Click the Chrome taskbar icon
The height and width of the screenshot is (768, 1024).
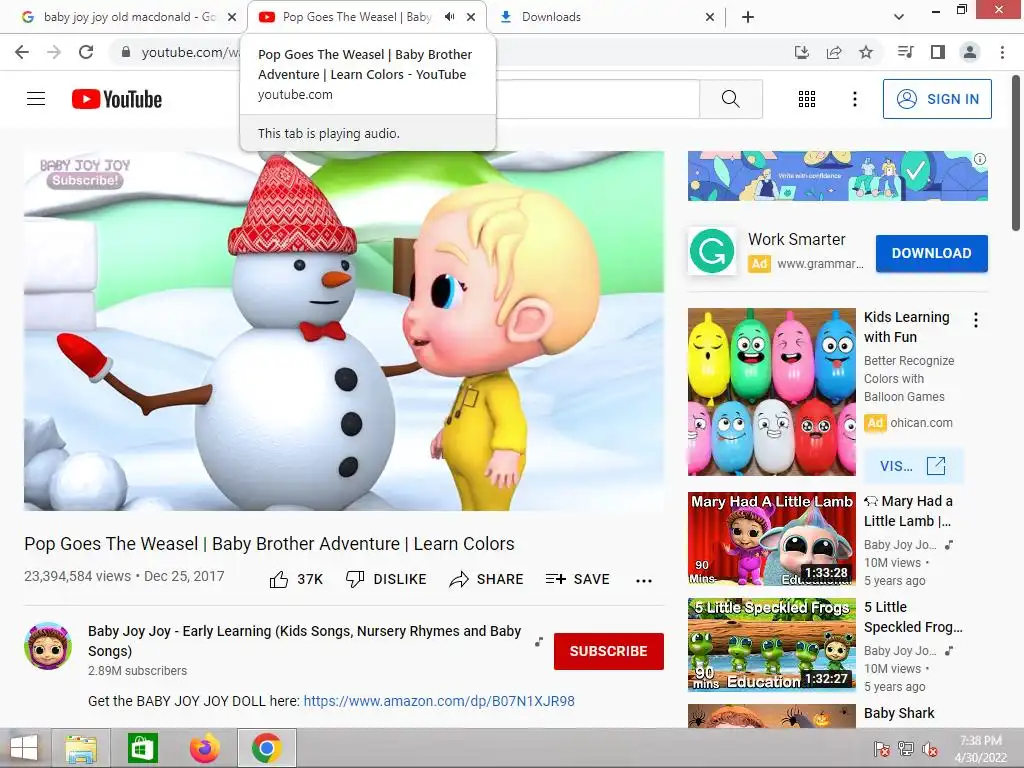tap(266, 748)
